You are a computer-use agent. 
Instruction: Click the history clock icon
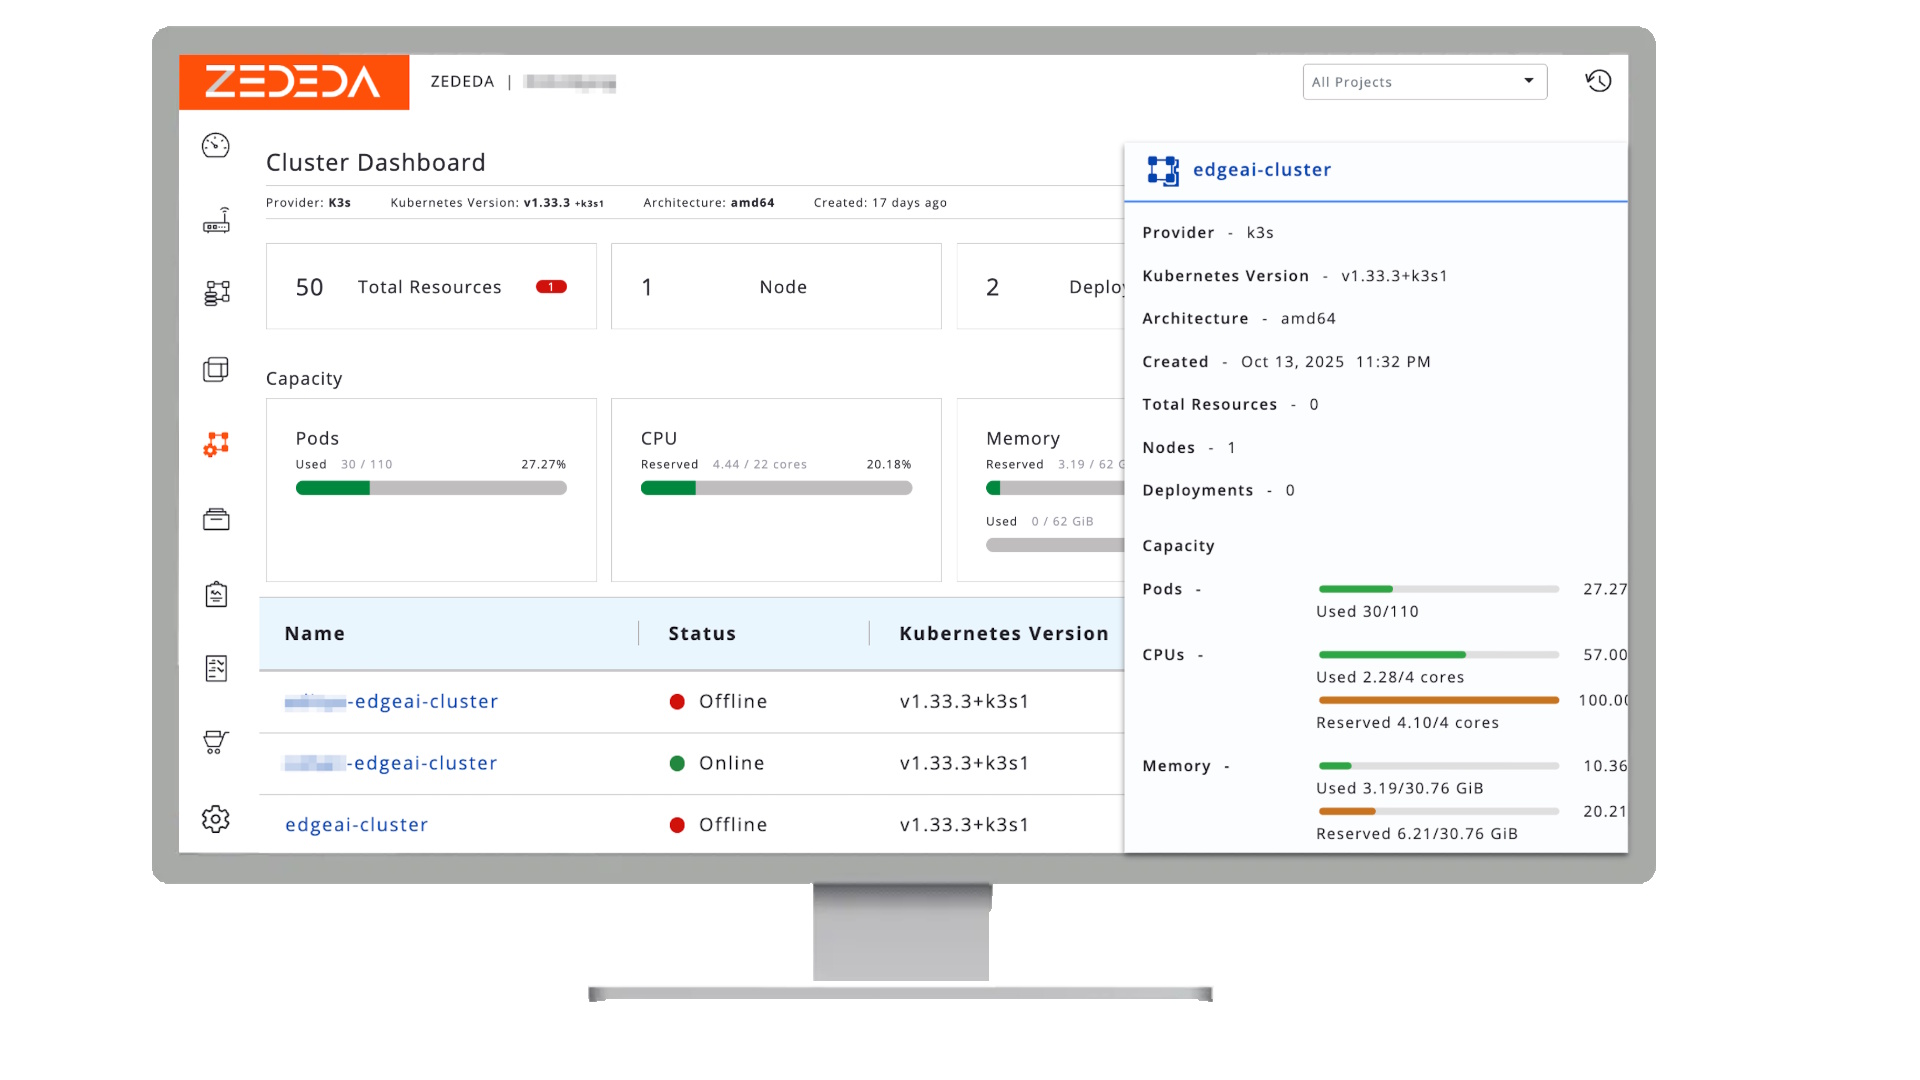(1598, 81)
